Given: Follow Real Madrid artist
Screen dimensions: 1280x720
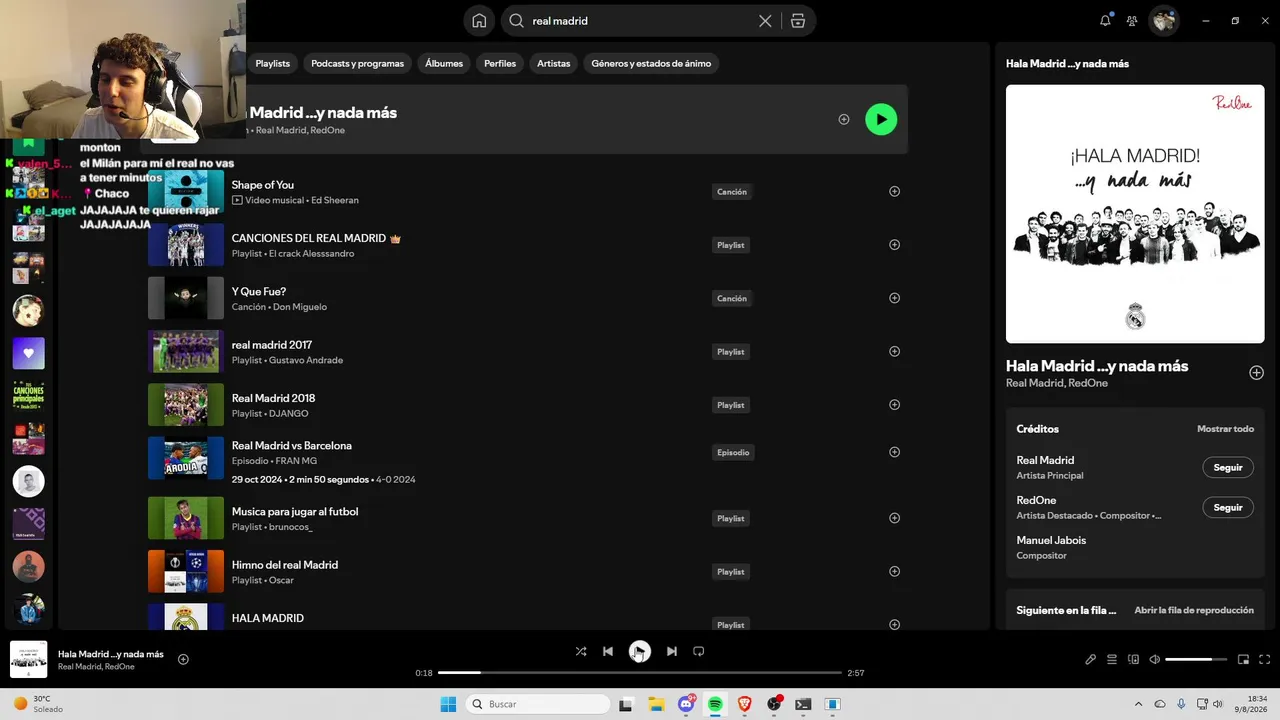Looking at the screenshot, I should [x=1228, y=468].
